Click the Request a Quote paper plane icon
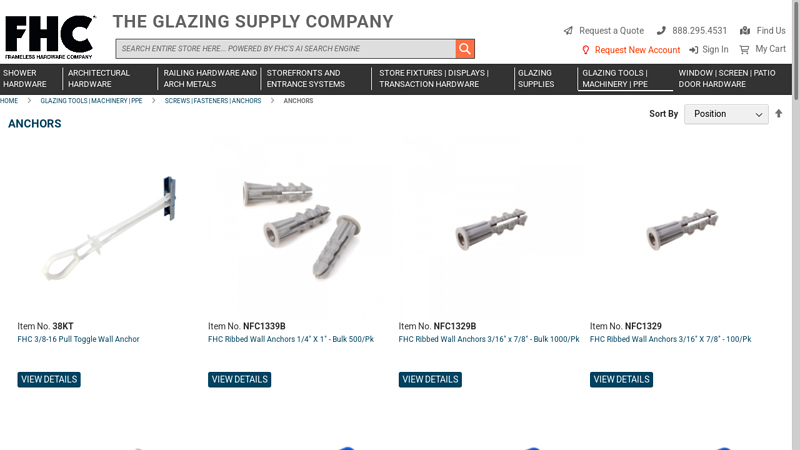This screenshot has width=800, height=450. (x=568, y=31)
